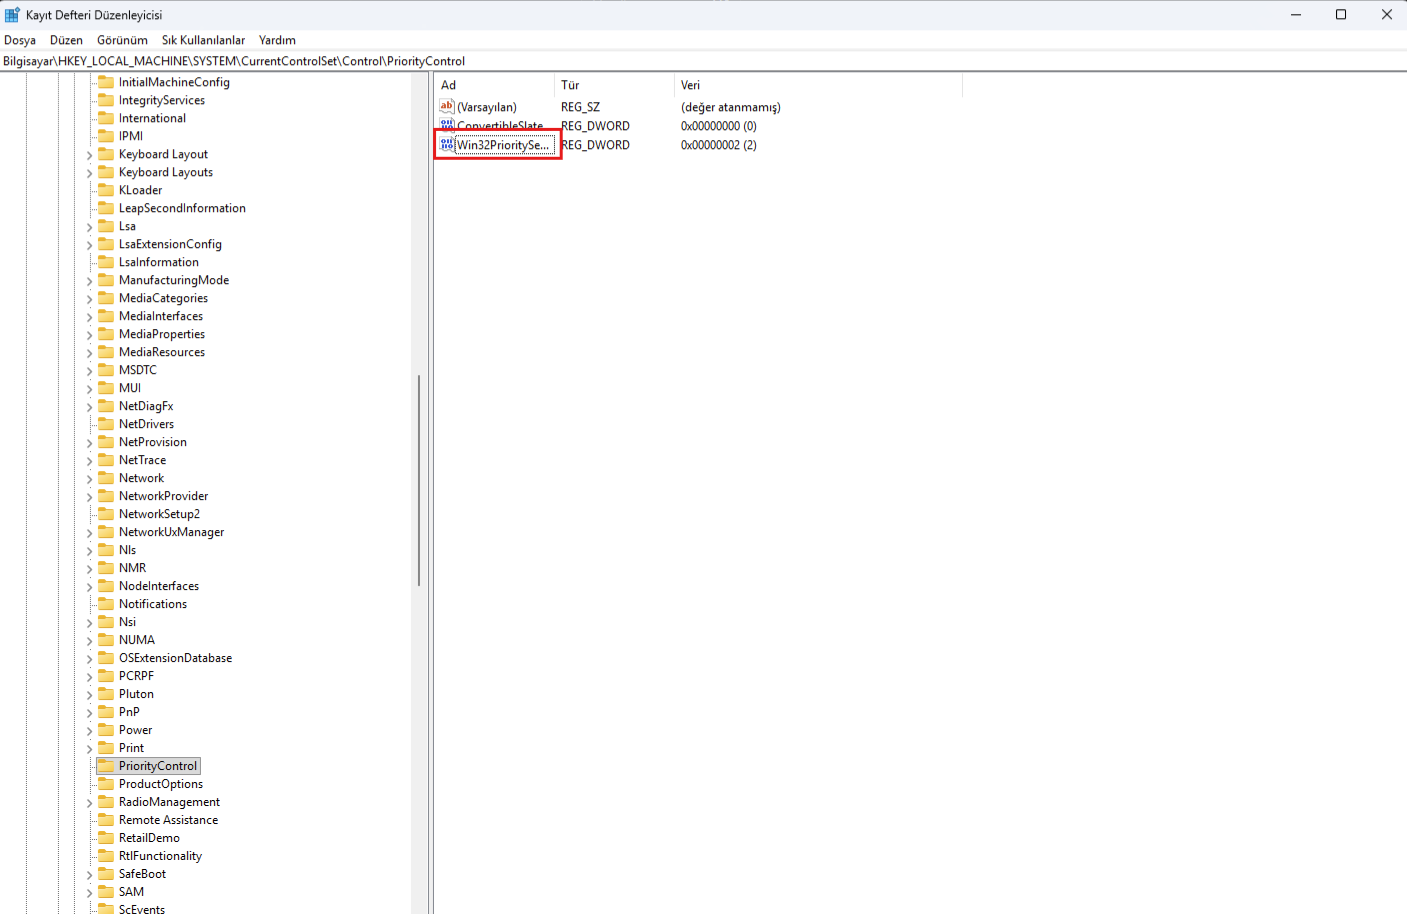
Task: Expand the OSExtensionDatabase key
Action: pos(89,659)
